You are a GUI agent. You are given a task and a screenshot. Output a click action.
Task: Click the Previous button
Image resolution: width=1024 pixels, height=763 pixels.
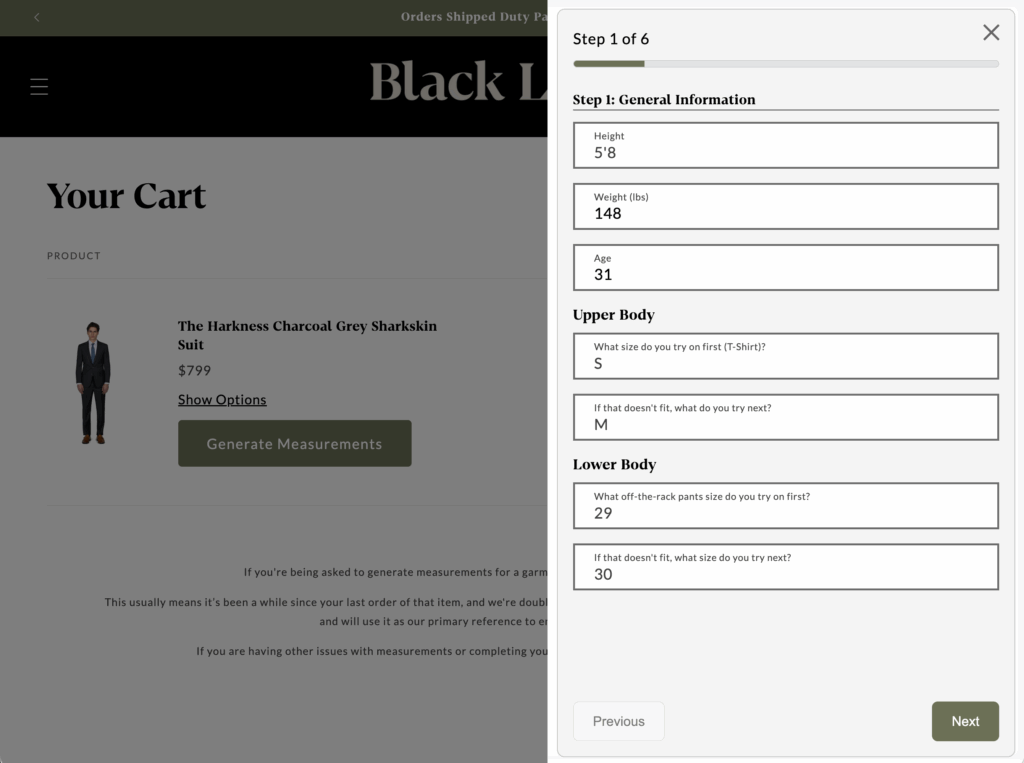pyautogui.click(x=618, y=721)
